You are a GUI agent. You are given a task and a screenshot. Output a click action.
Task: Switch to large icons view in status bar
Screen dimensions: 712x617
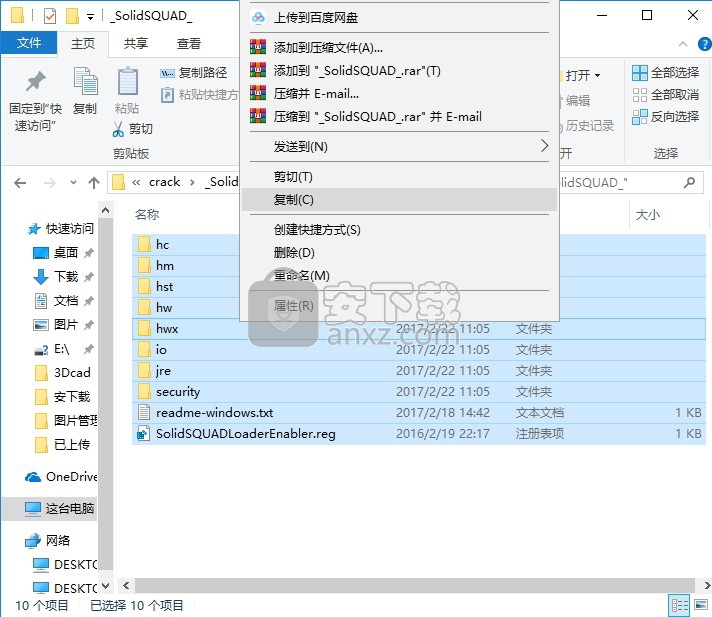click(701, 605)
